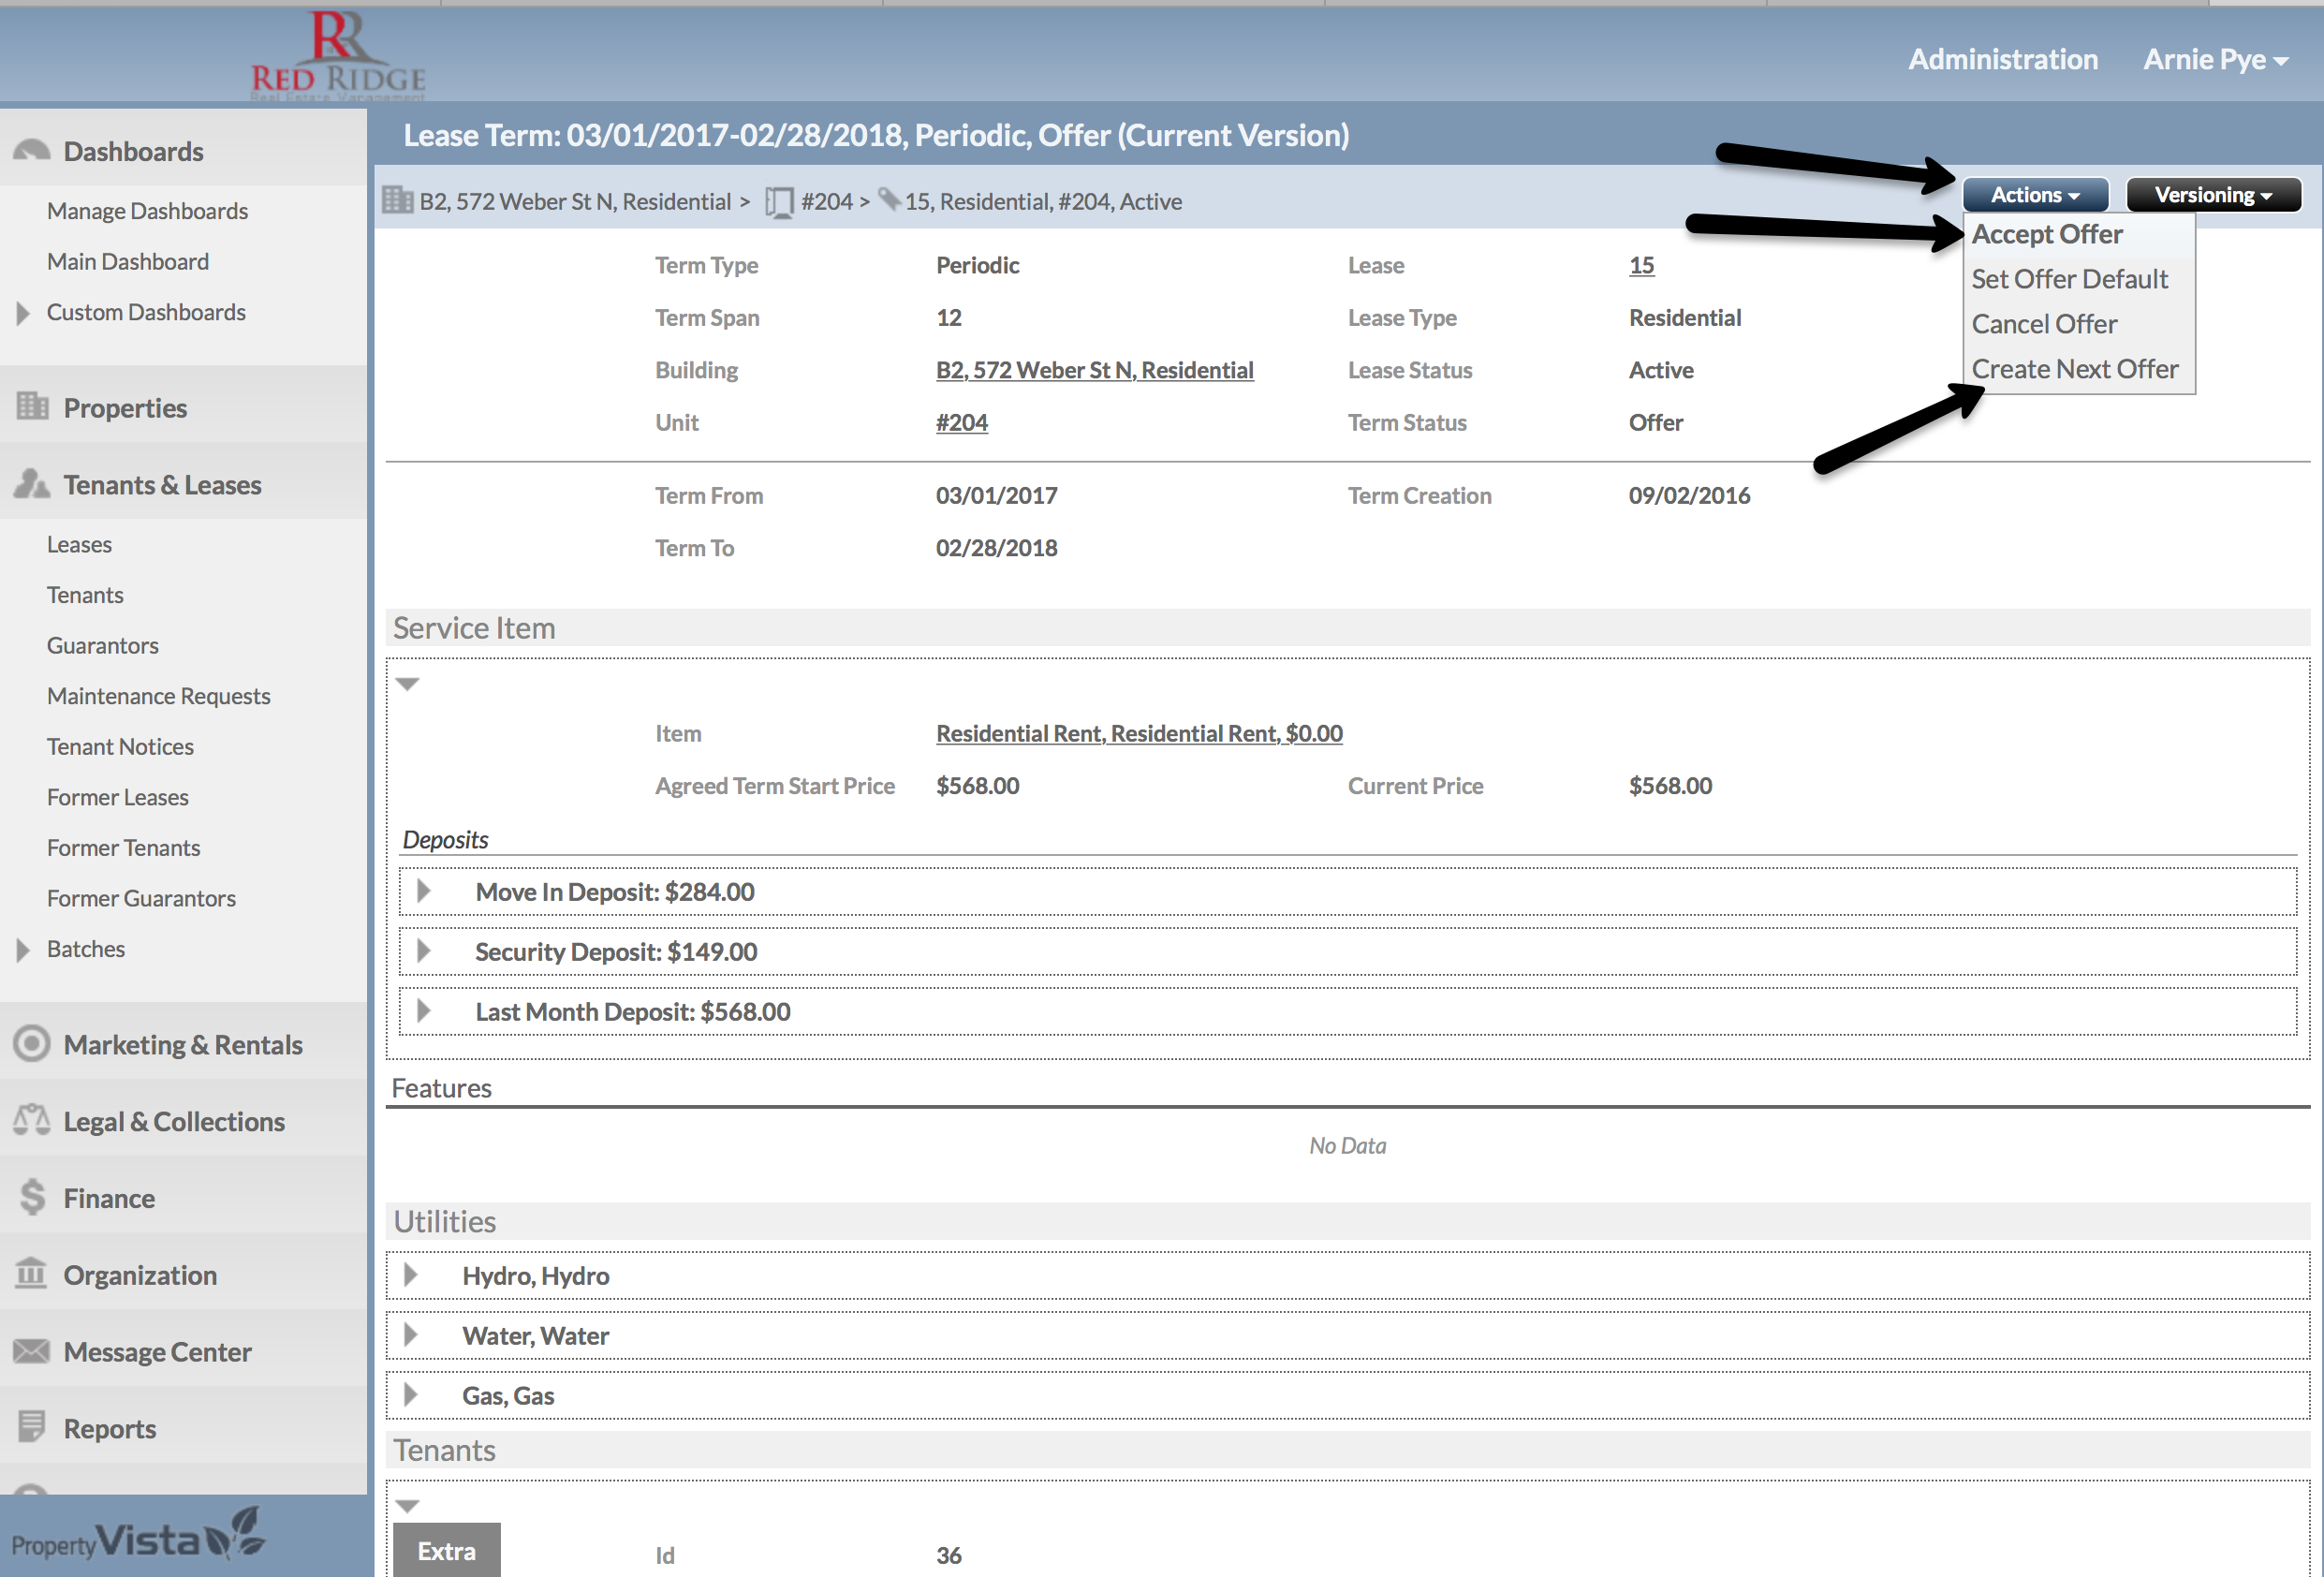Screen dimensions: 2324x1577
Task: Collapse the Service Item section arrow
Action: coord(407,684)
